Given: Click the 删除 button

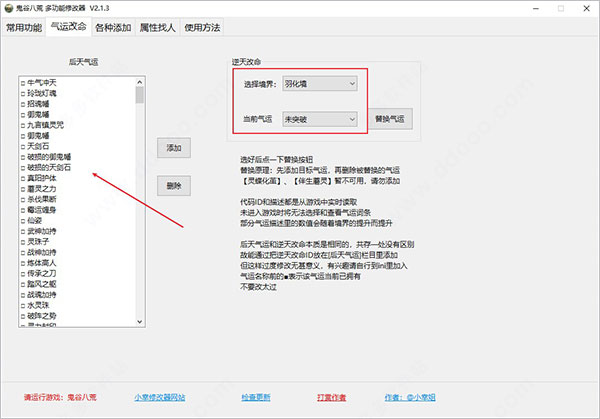Looking at the screenshot, I should [173, 185].
